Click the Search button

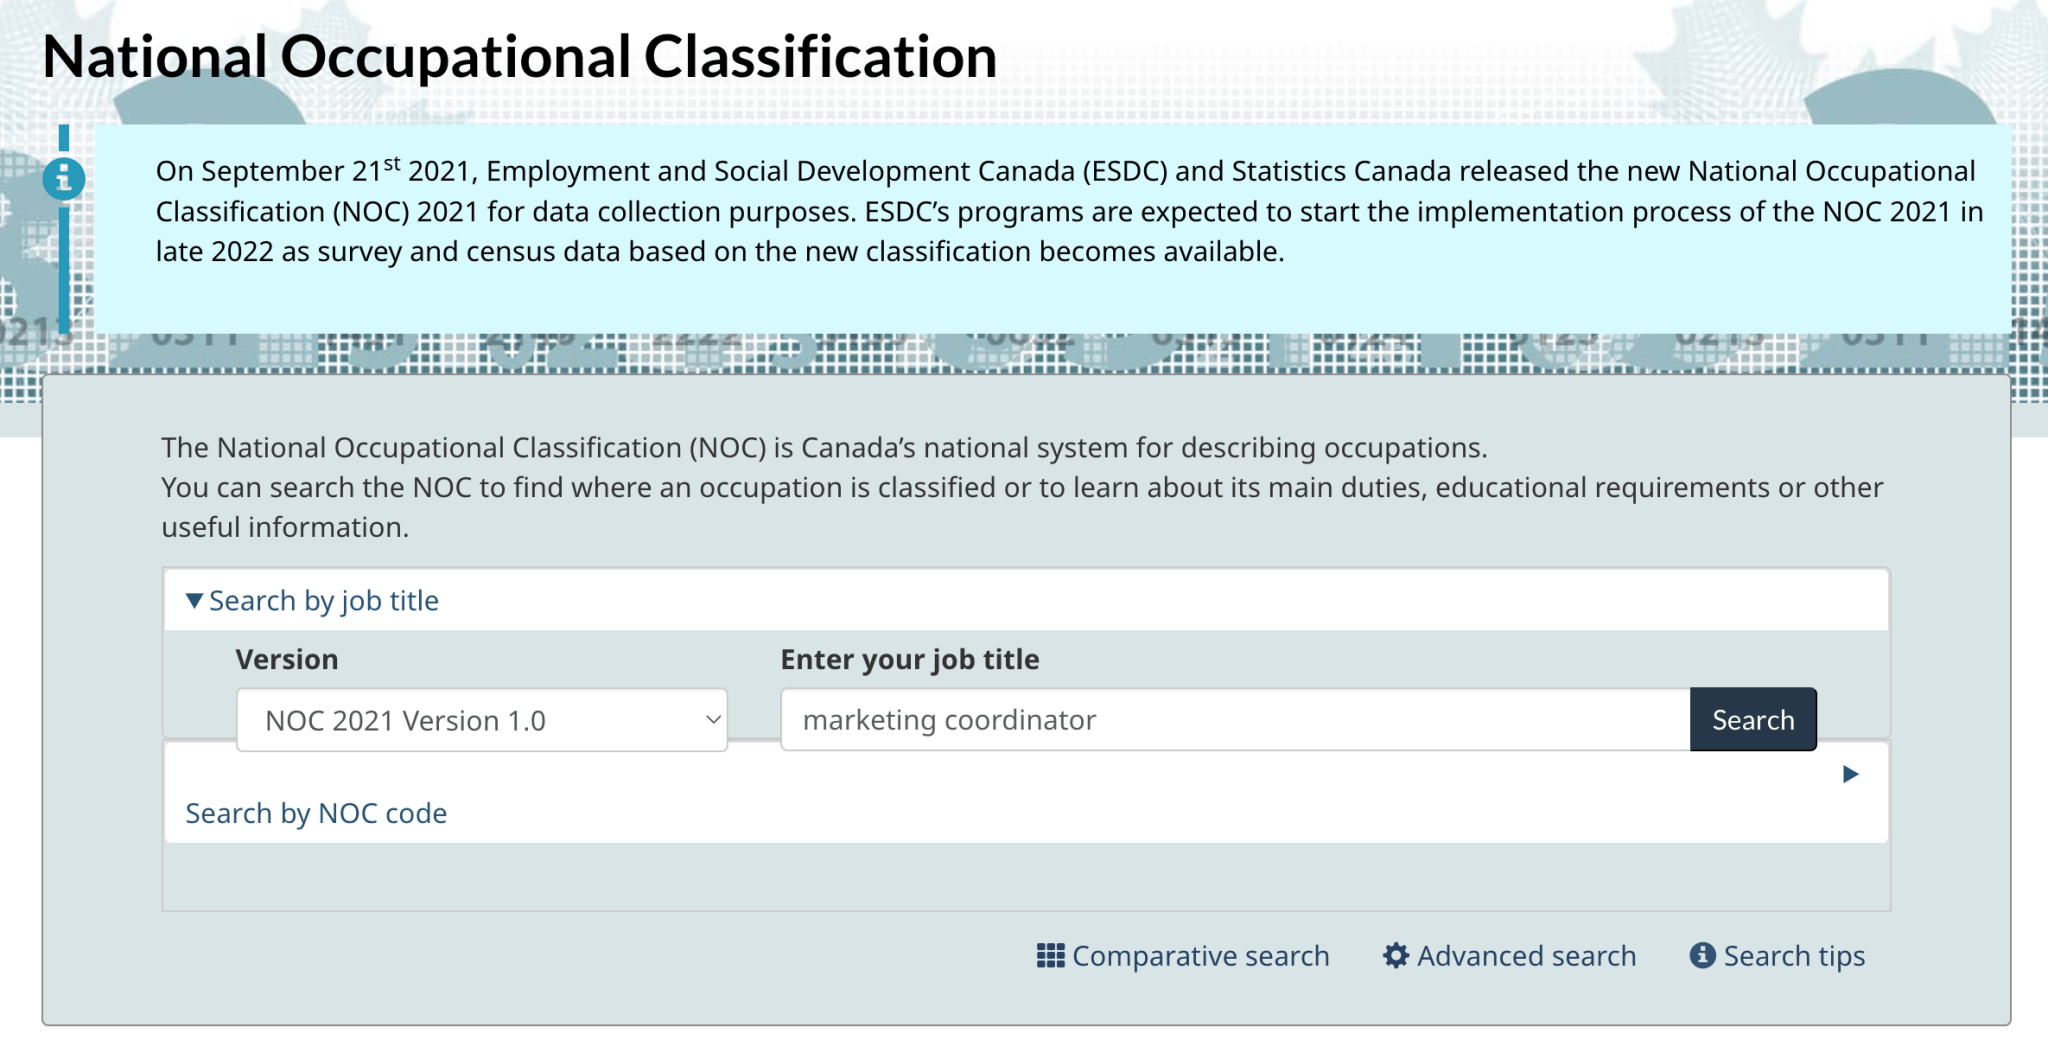coord(1752,719)
